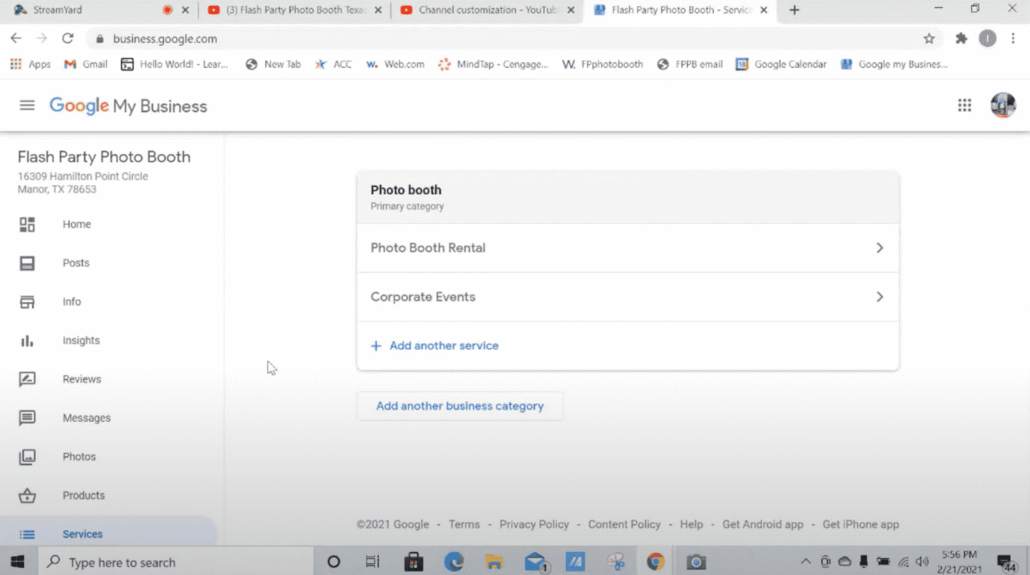Open Reviews section in sidebar

click(x=81, y=379)
